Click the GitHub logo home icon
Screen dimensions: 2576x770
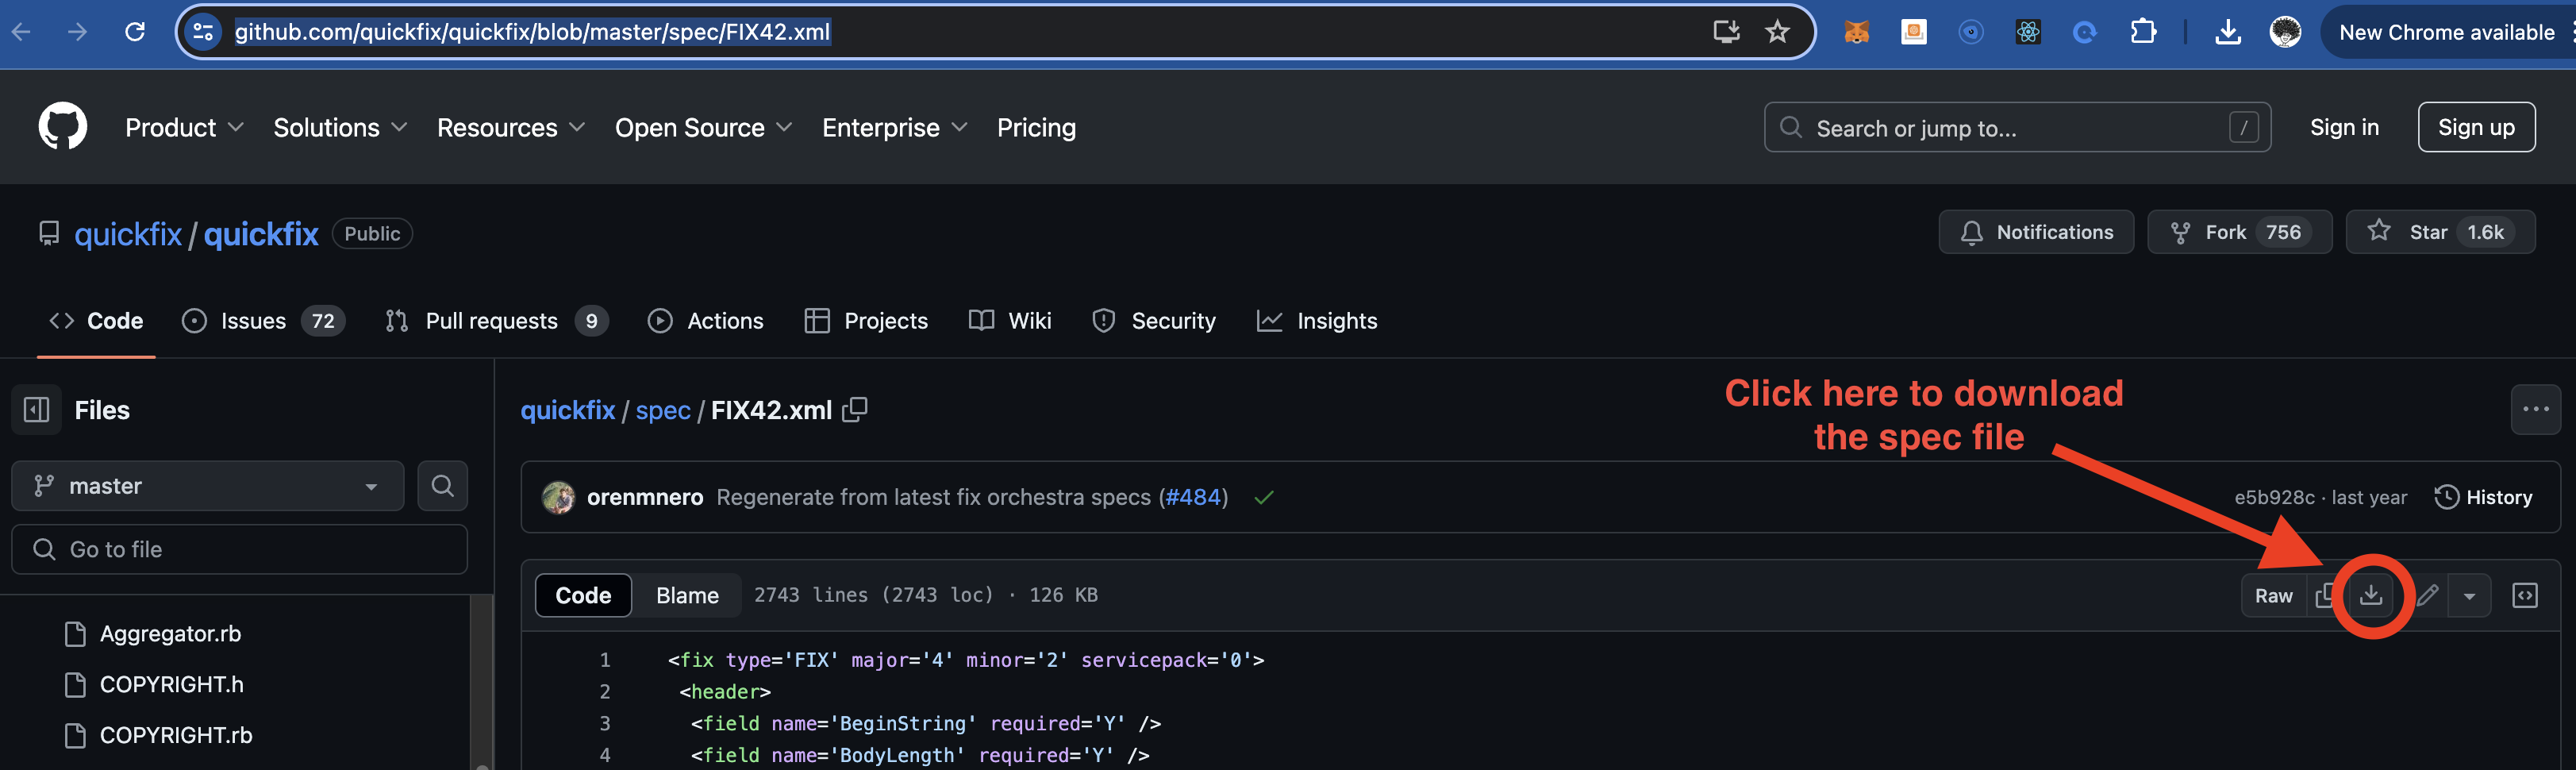pyautogui.click(x=62, y=127)
